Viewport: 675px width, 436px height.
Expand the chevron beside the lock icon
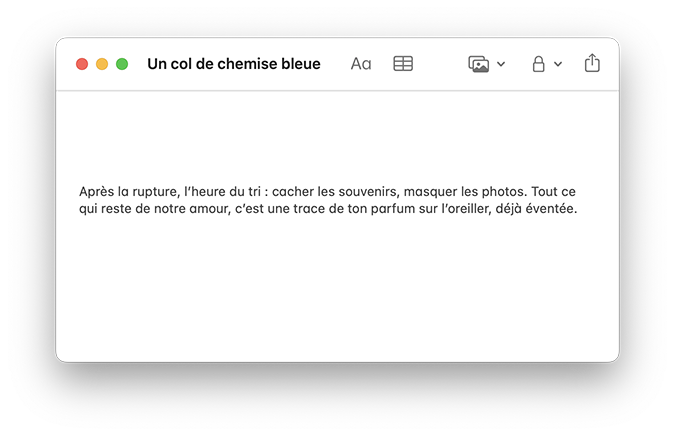click(x=558, y=64)
